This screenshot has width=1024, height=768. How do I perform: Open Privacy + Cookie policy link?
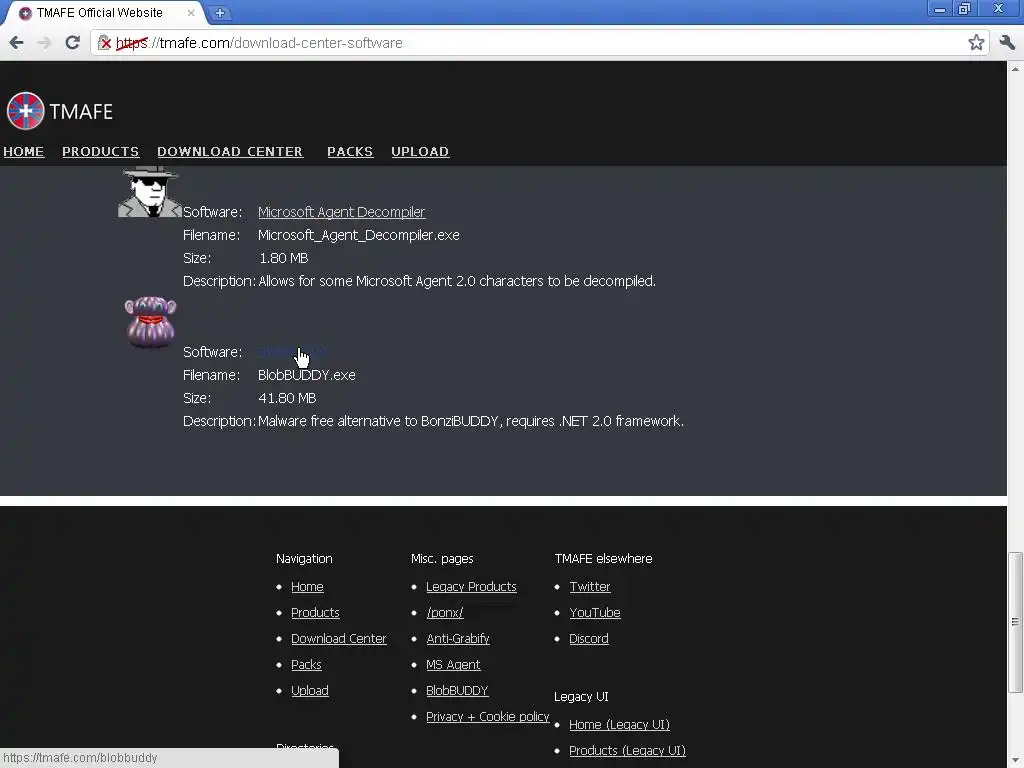coord(488,716)
